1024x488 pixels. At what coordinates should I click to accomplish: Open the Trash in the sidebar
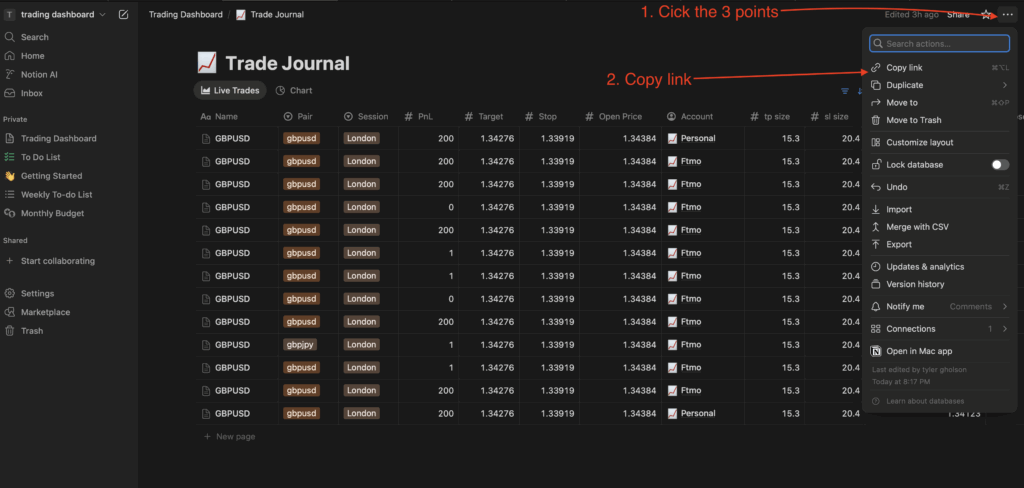[x=32, y=331]
